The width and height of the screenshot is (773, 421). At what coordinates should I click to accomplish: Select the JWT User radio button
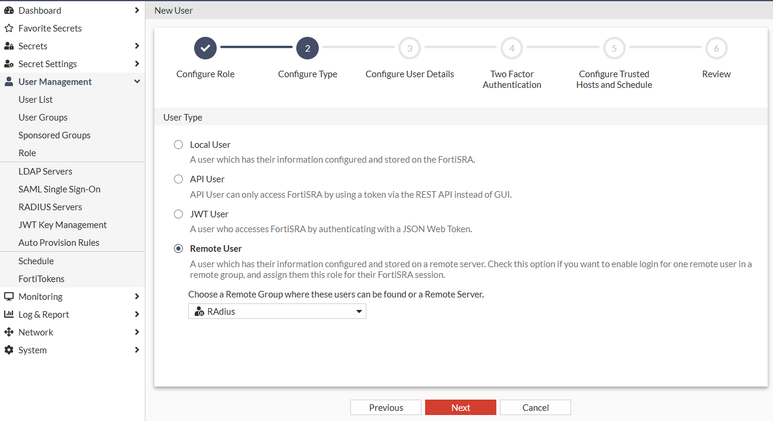pyautogui.click(x=178, y=214)
